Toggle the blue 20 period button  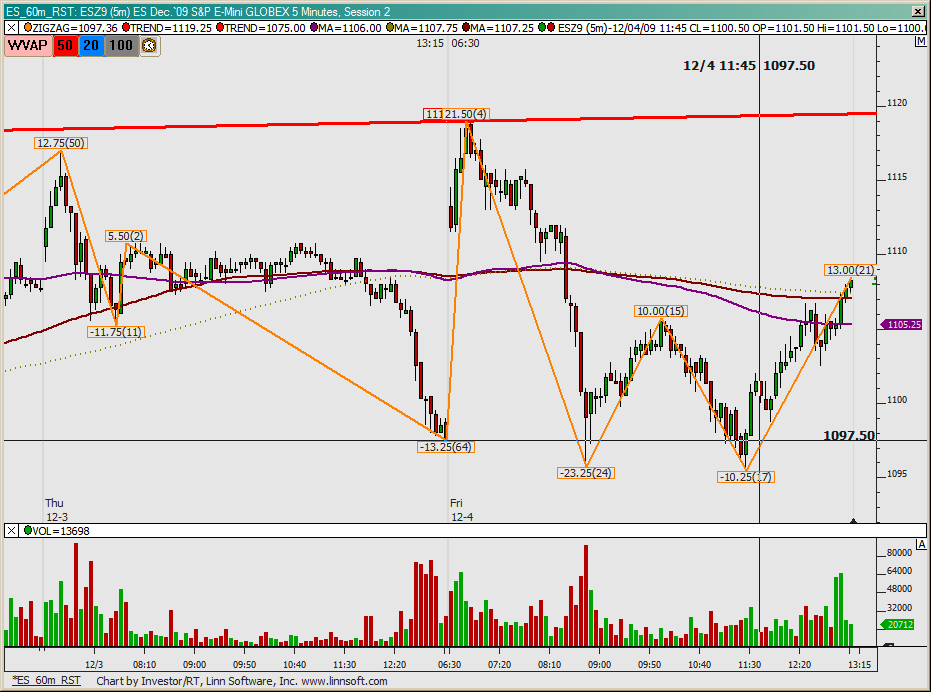click(x=91, y=46)
